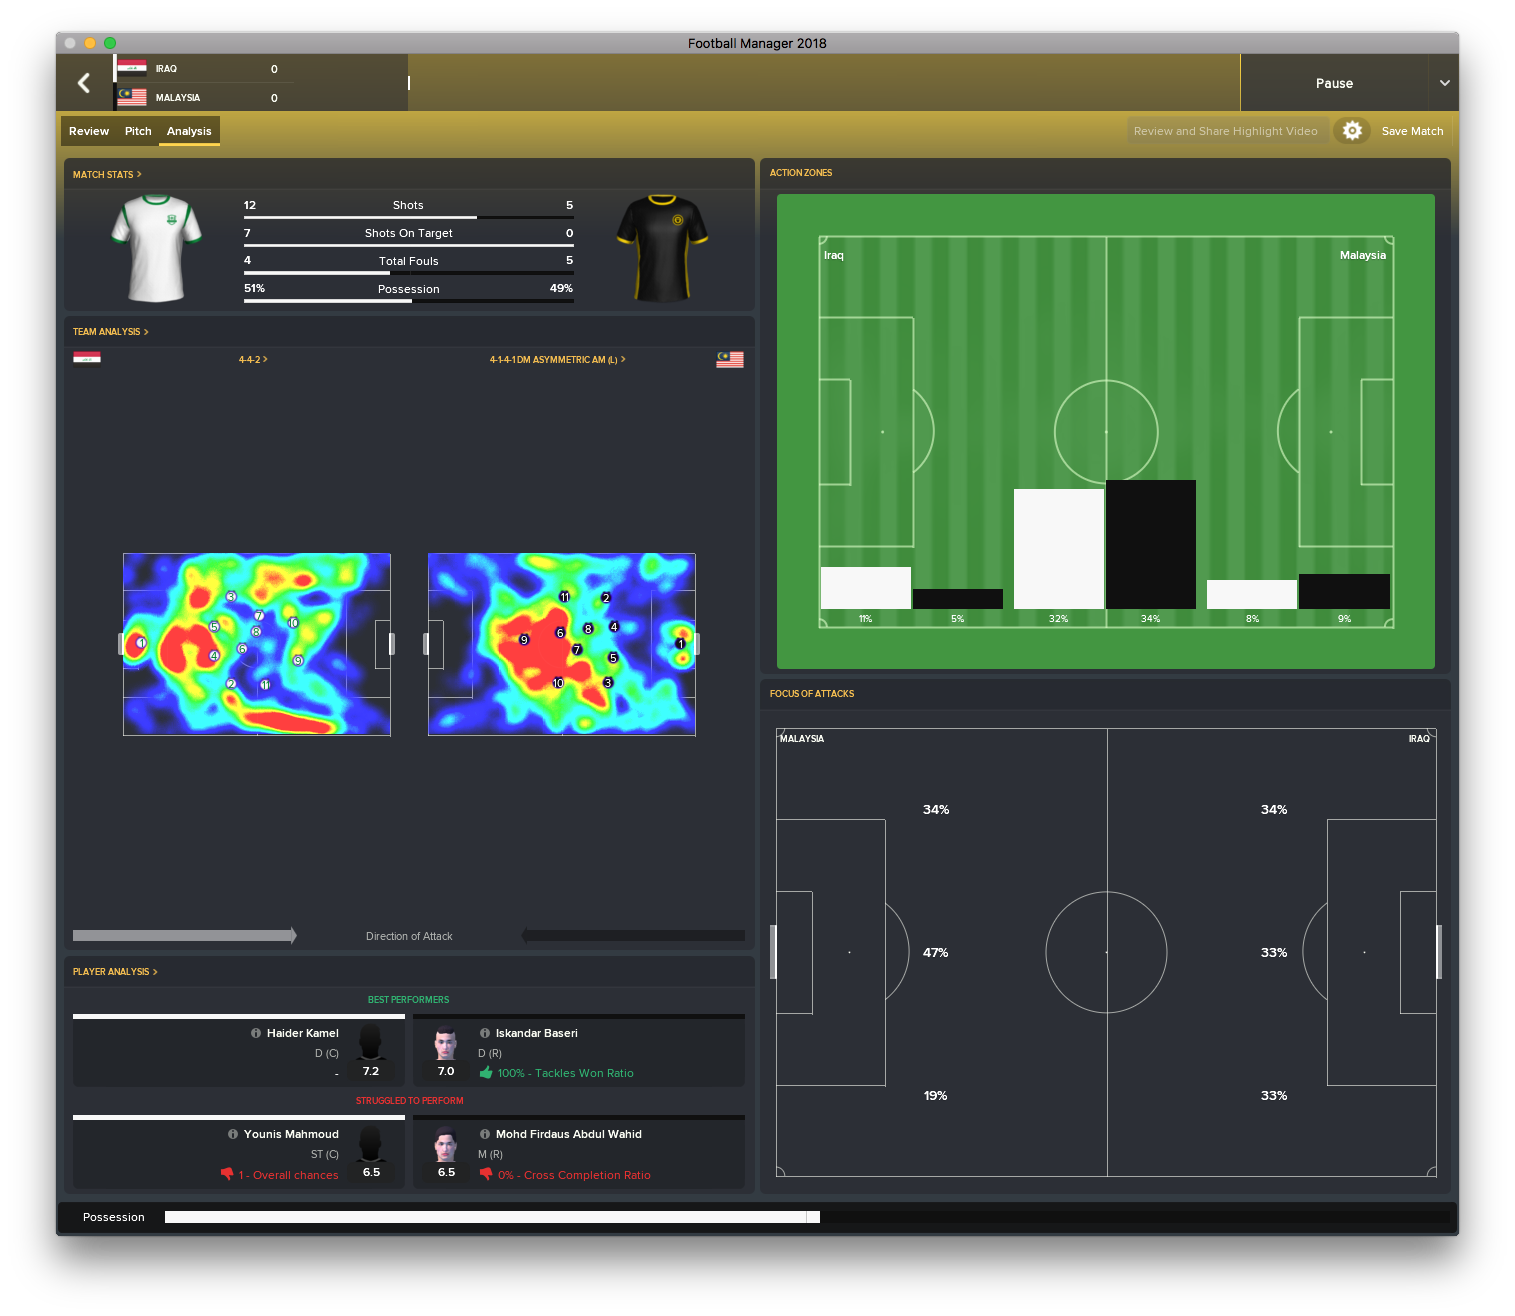Click 100% - Tackles Won Ratio text

pyautogui.click(x=566, y=1073)
